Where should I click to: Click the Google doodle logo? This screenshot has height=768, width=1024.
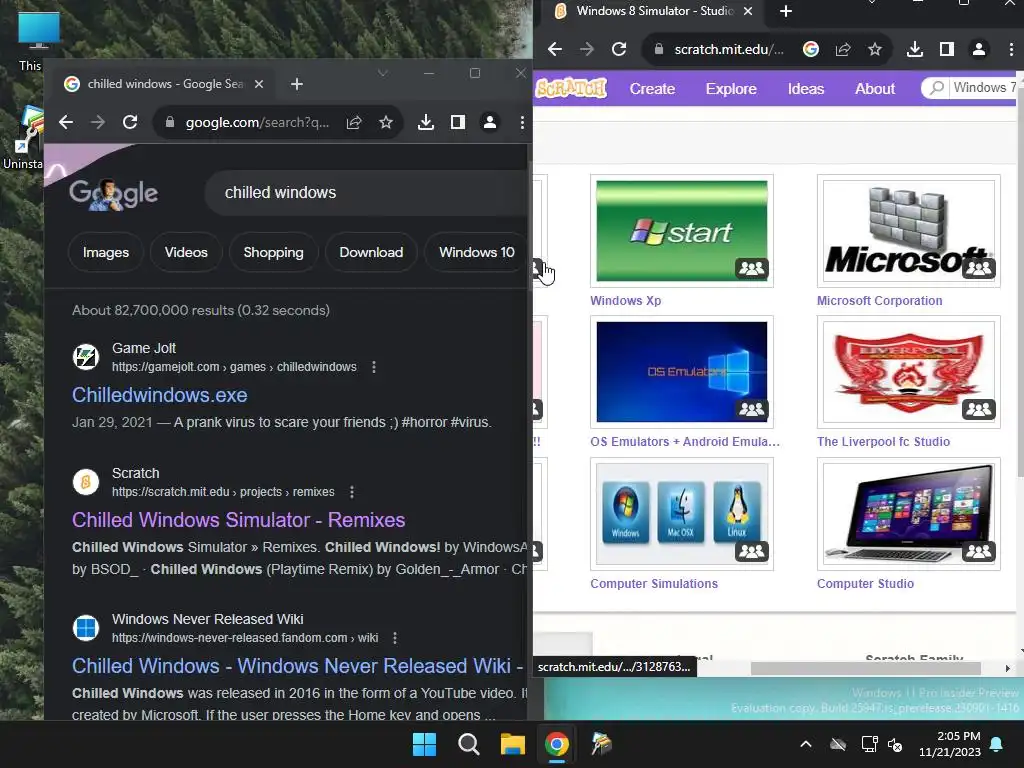[114, 194]
